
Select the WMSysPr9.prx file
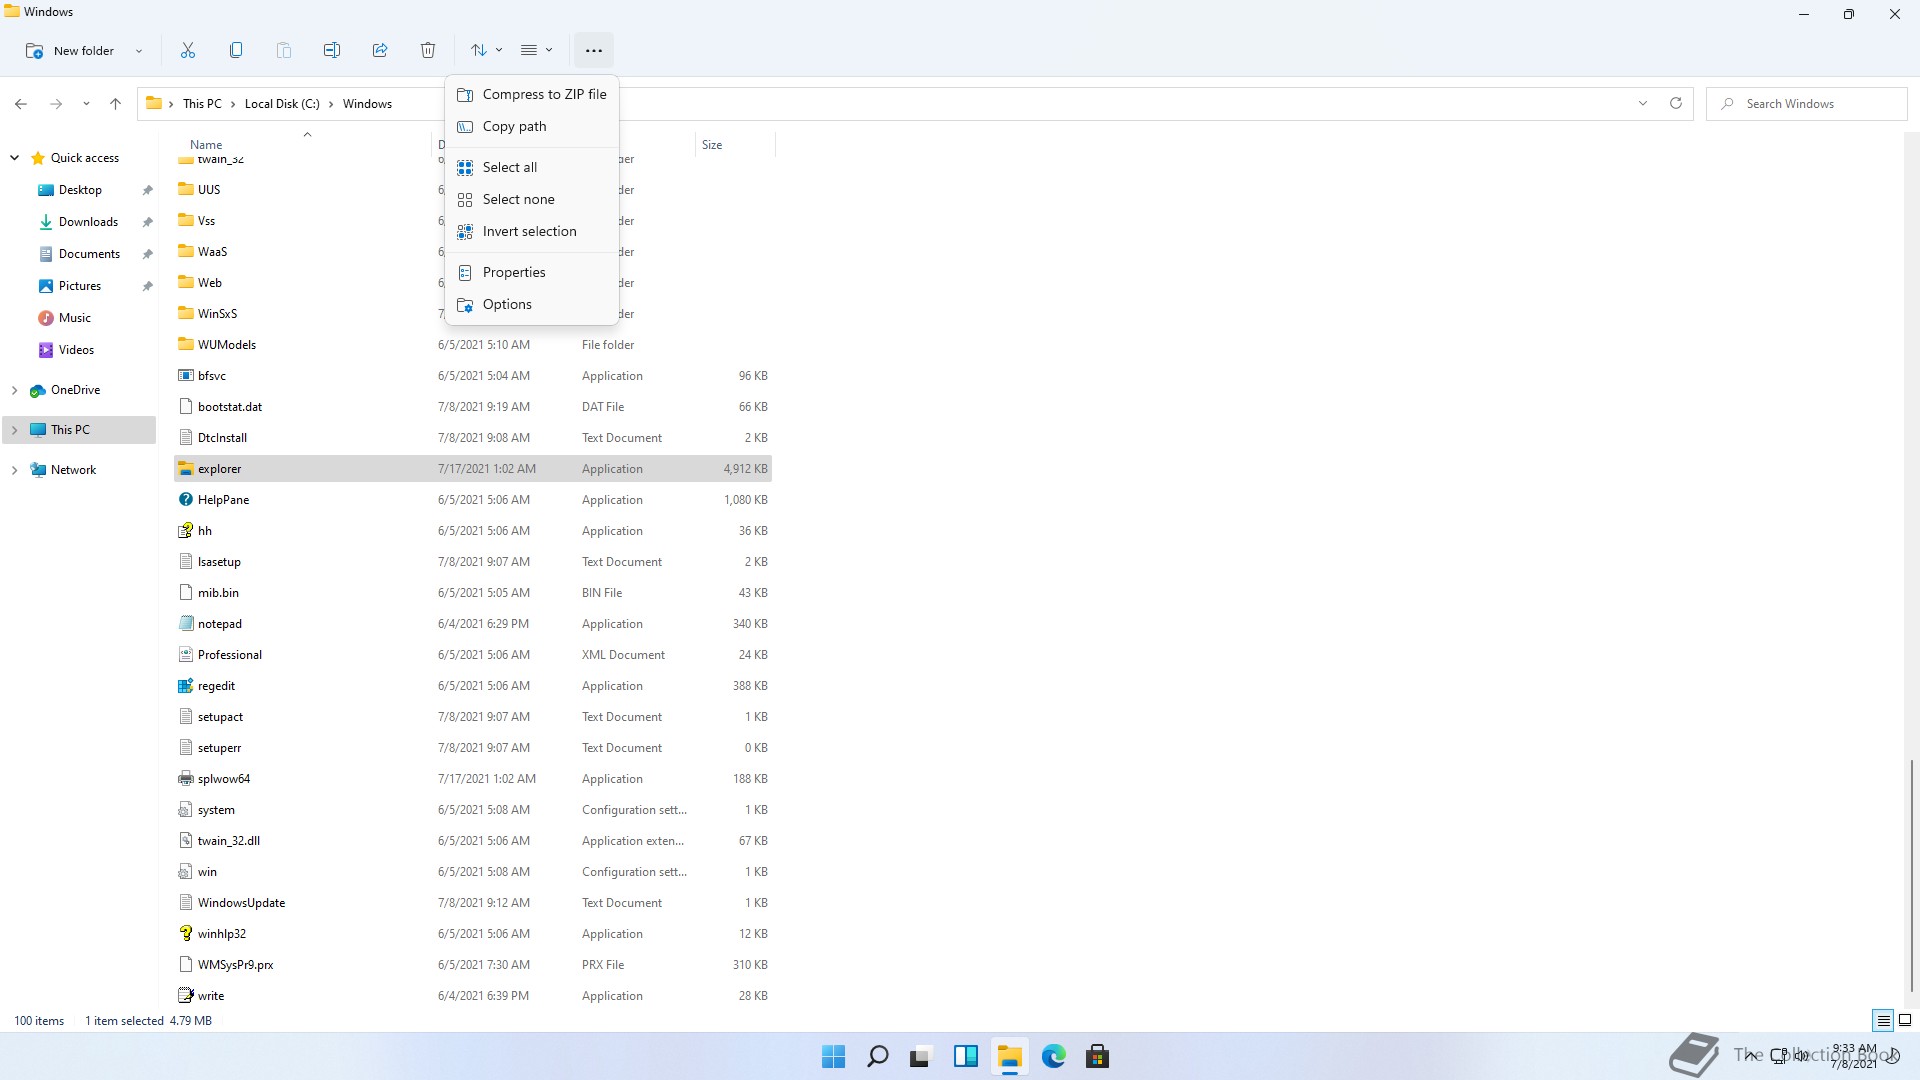coord(472,965)
